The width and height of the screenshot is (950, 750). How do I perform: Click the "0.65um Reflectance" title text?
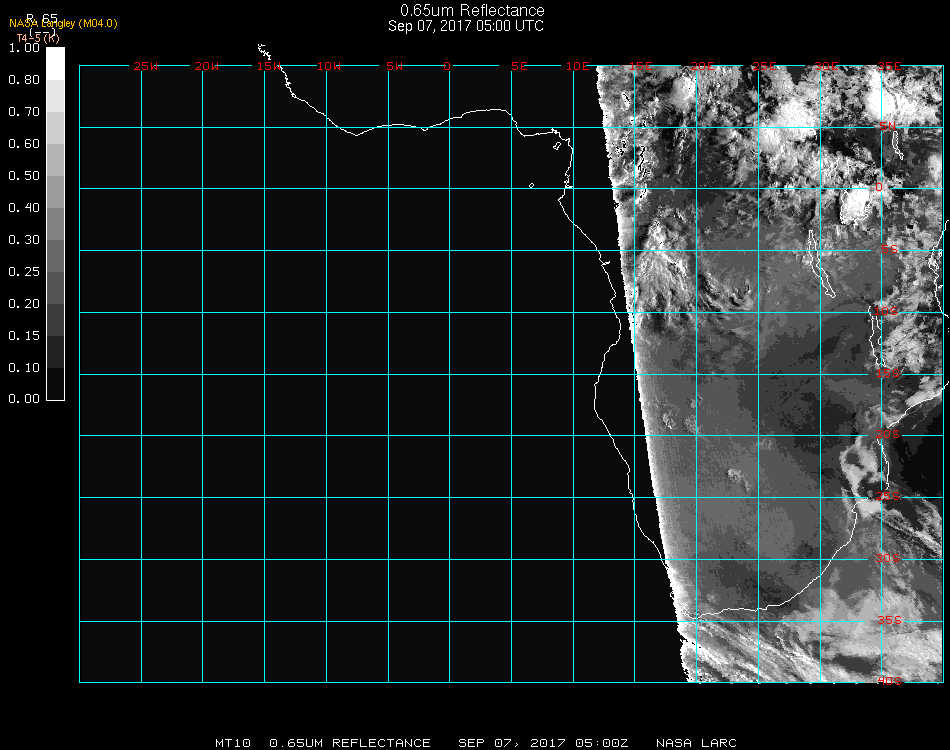click(472, 10)
